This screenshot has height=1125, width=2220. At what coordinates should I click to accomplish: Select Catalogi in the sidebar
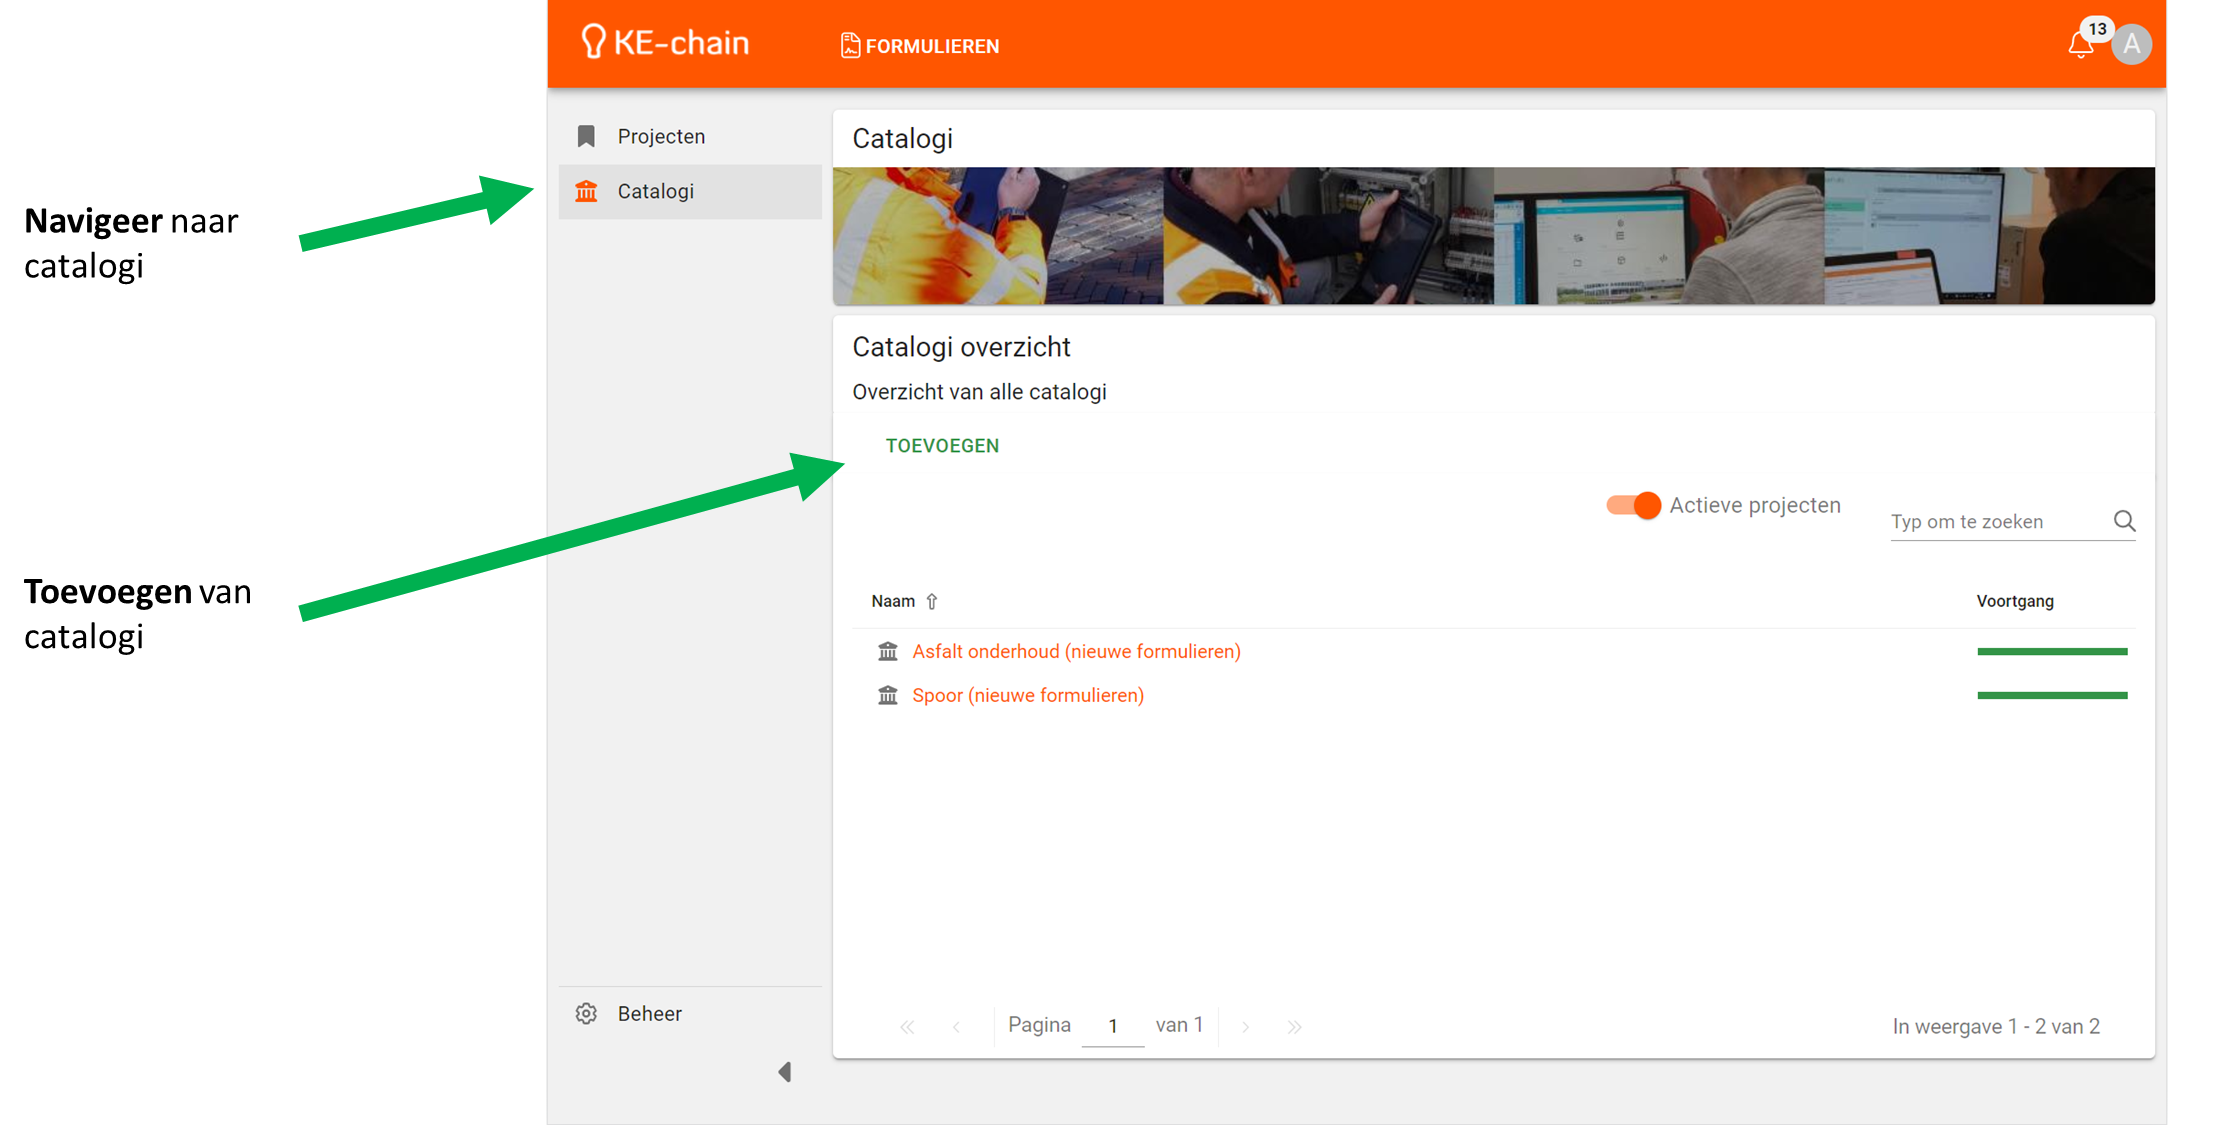pos(656,191)
